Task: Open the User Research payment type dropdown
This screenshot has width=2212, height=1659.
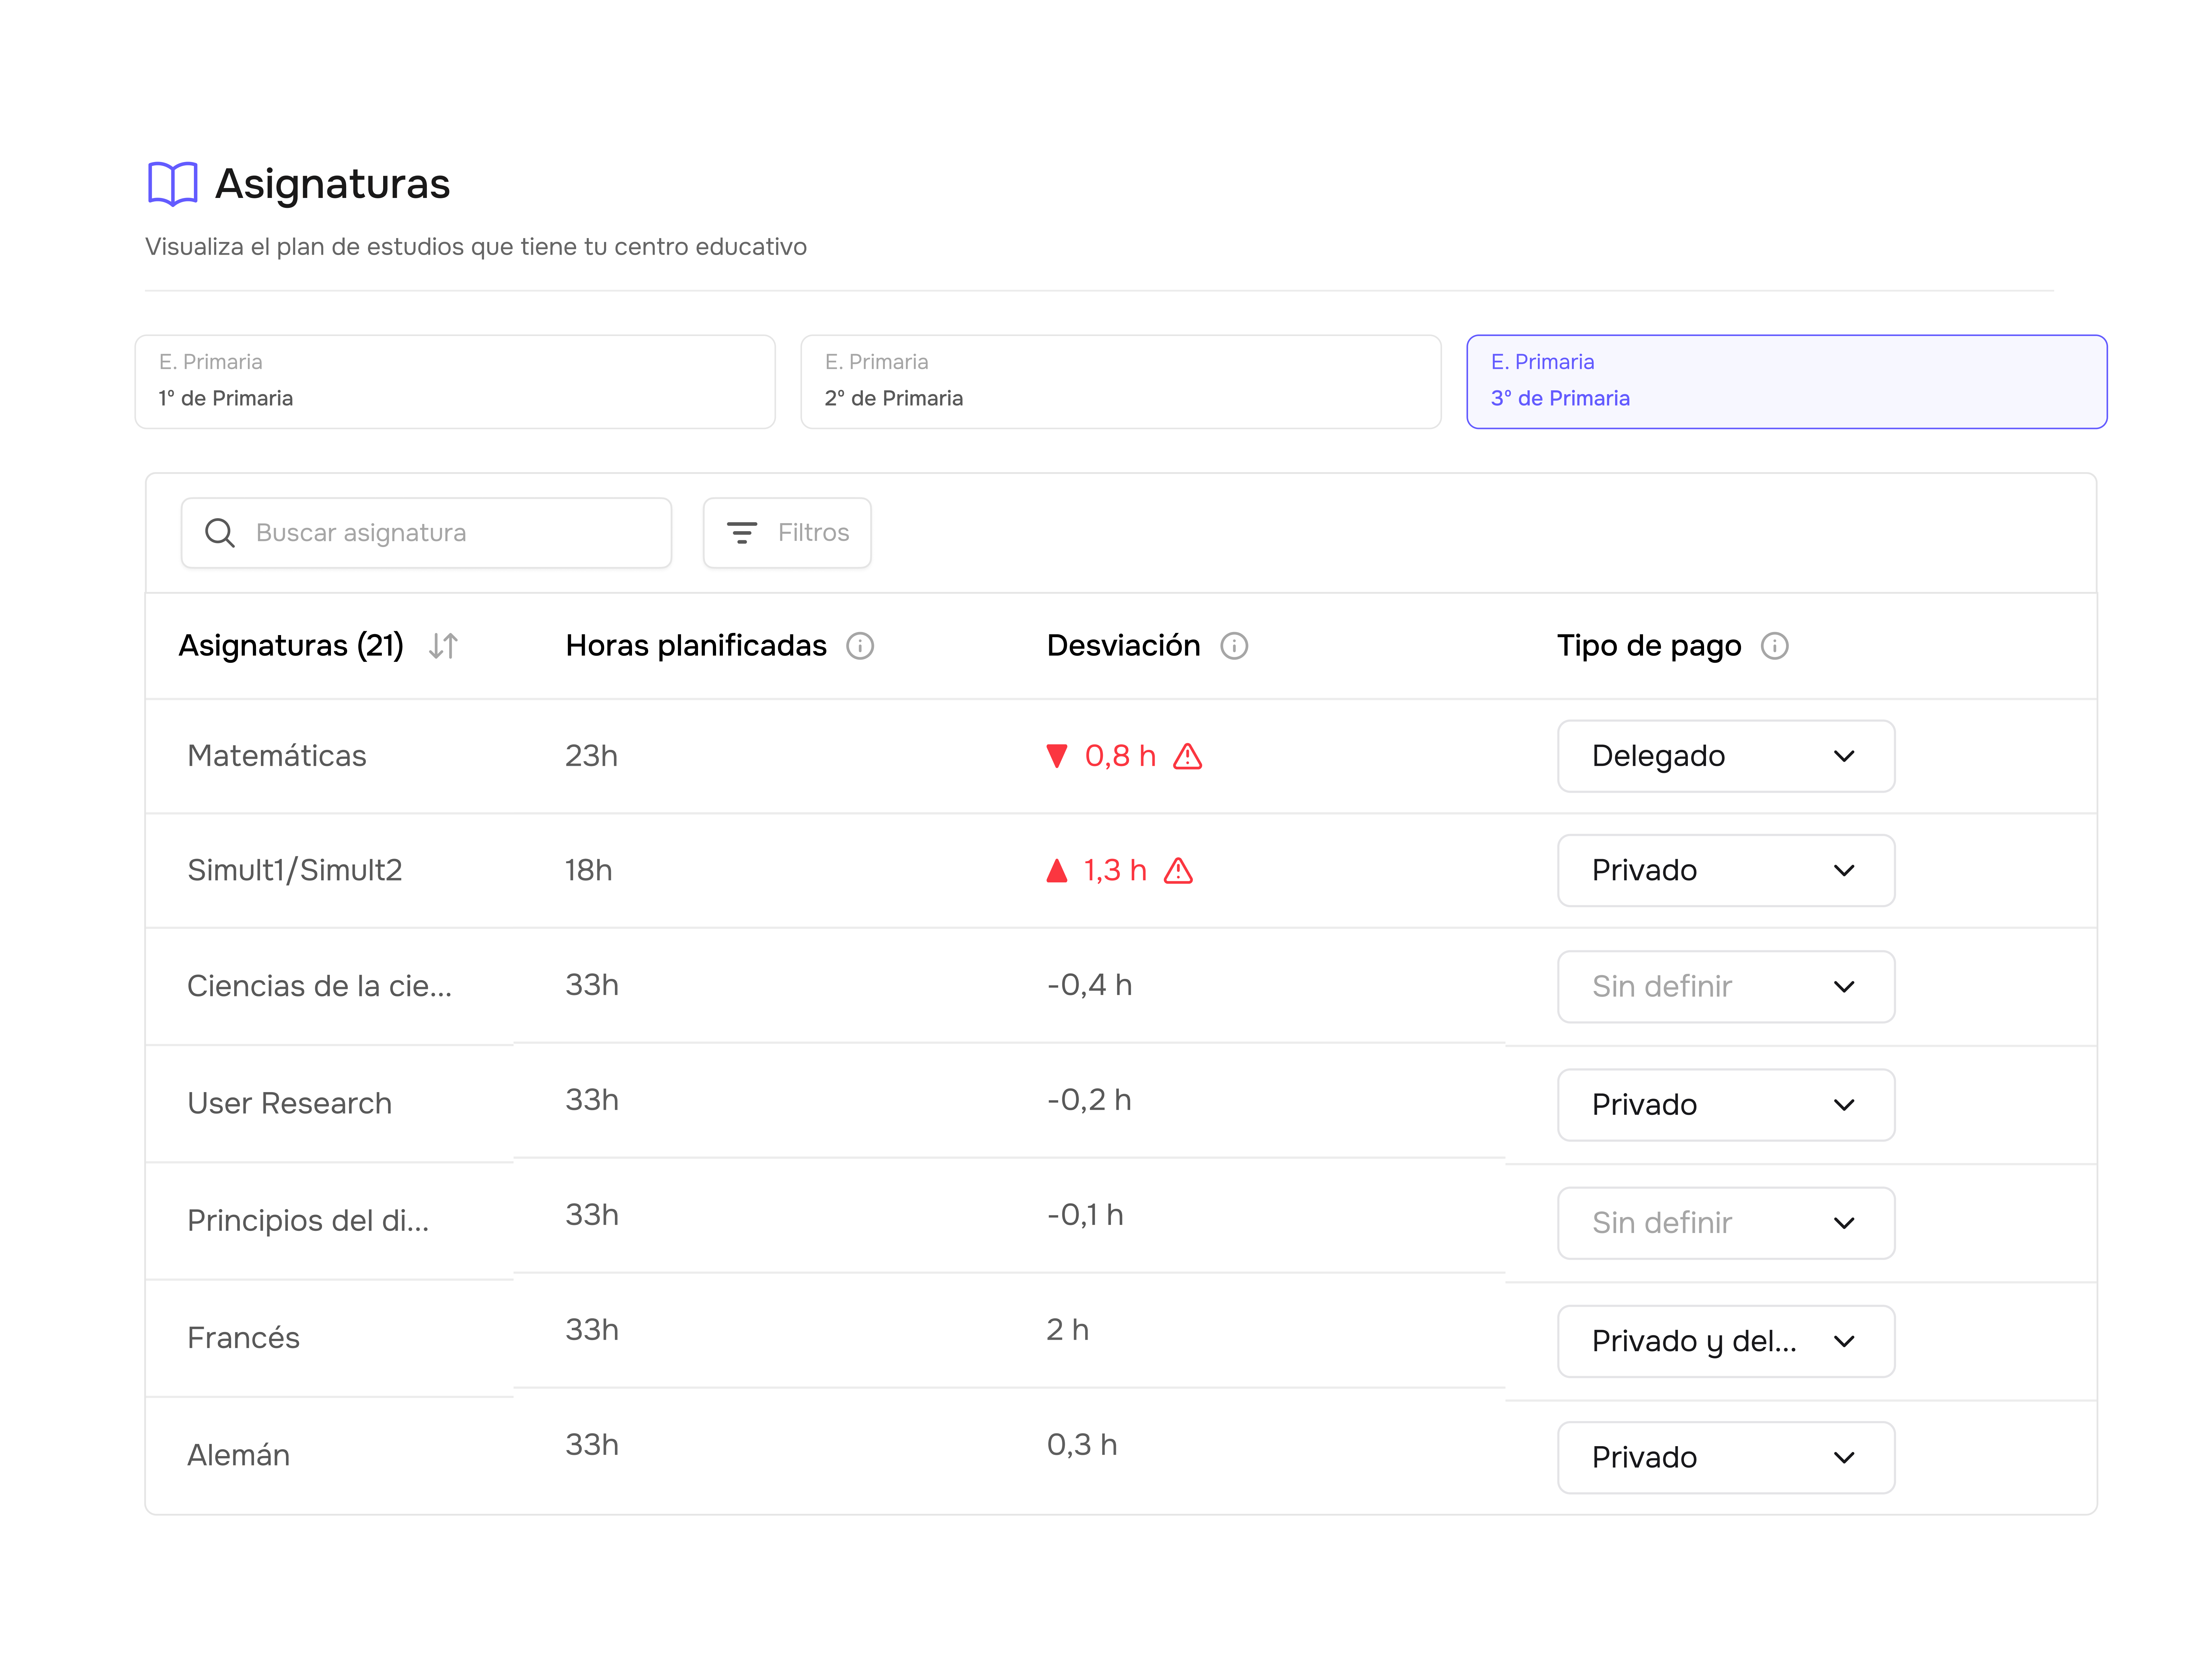Action: [x=1726, y=1105]
